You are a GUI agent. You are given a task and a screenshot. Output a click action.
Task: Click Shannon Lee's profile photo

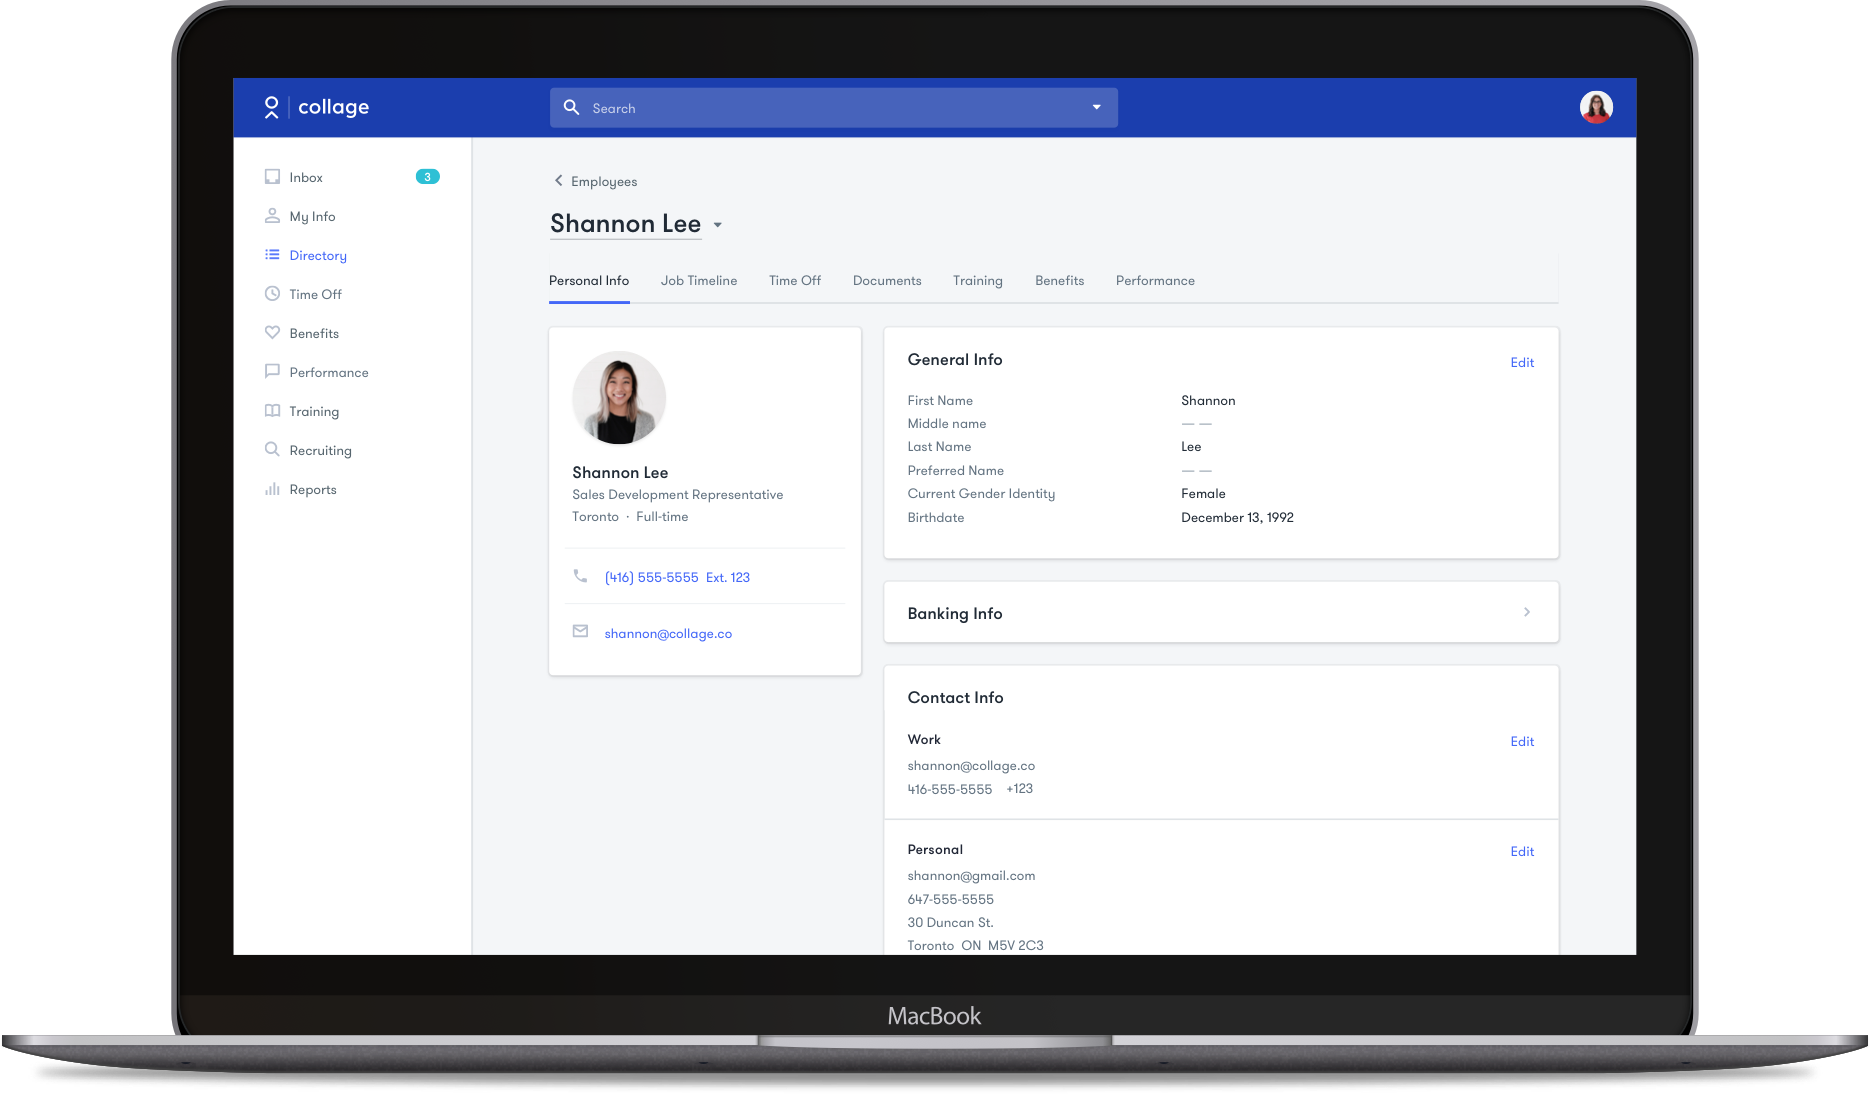tap(619, 397)
